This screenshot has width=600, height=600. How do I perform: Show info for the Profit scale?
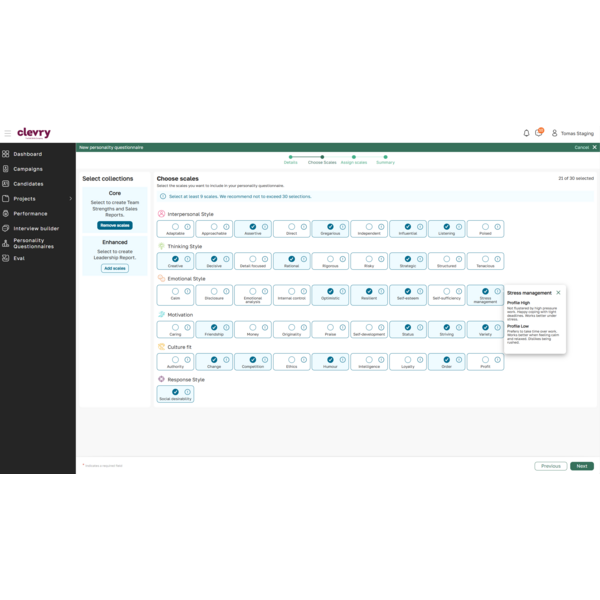tap(497, 360)
